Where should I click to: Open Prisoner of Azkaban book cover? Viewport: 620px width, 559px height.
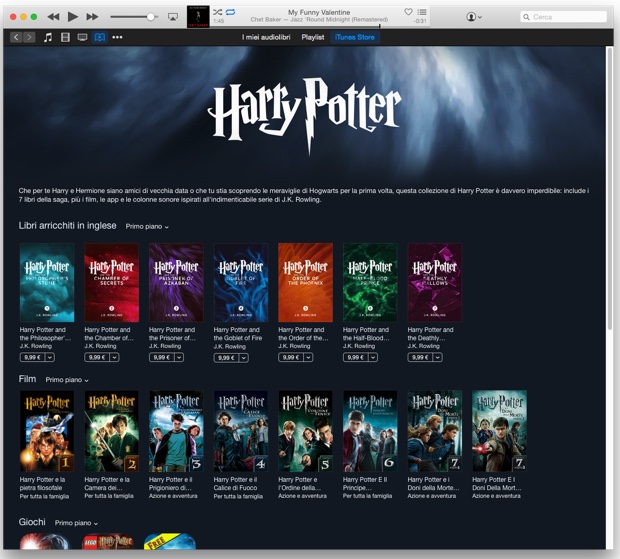point(176,283)
